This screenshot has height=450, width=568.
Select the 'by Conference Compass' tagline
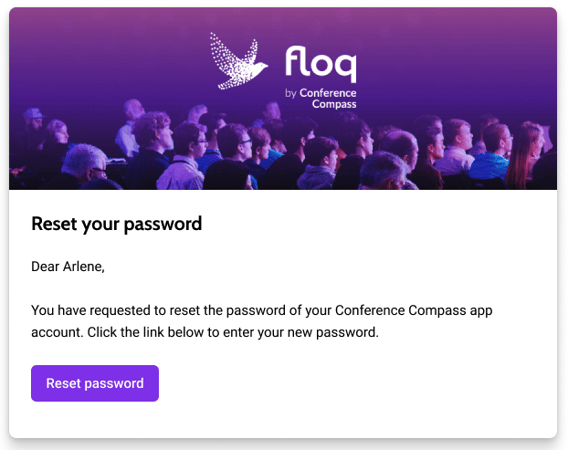(321, 98)
